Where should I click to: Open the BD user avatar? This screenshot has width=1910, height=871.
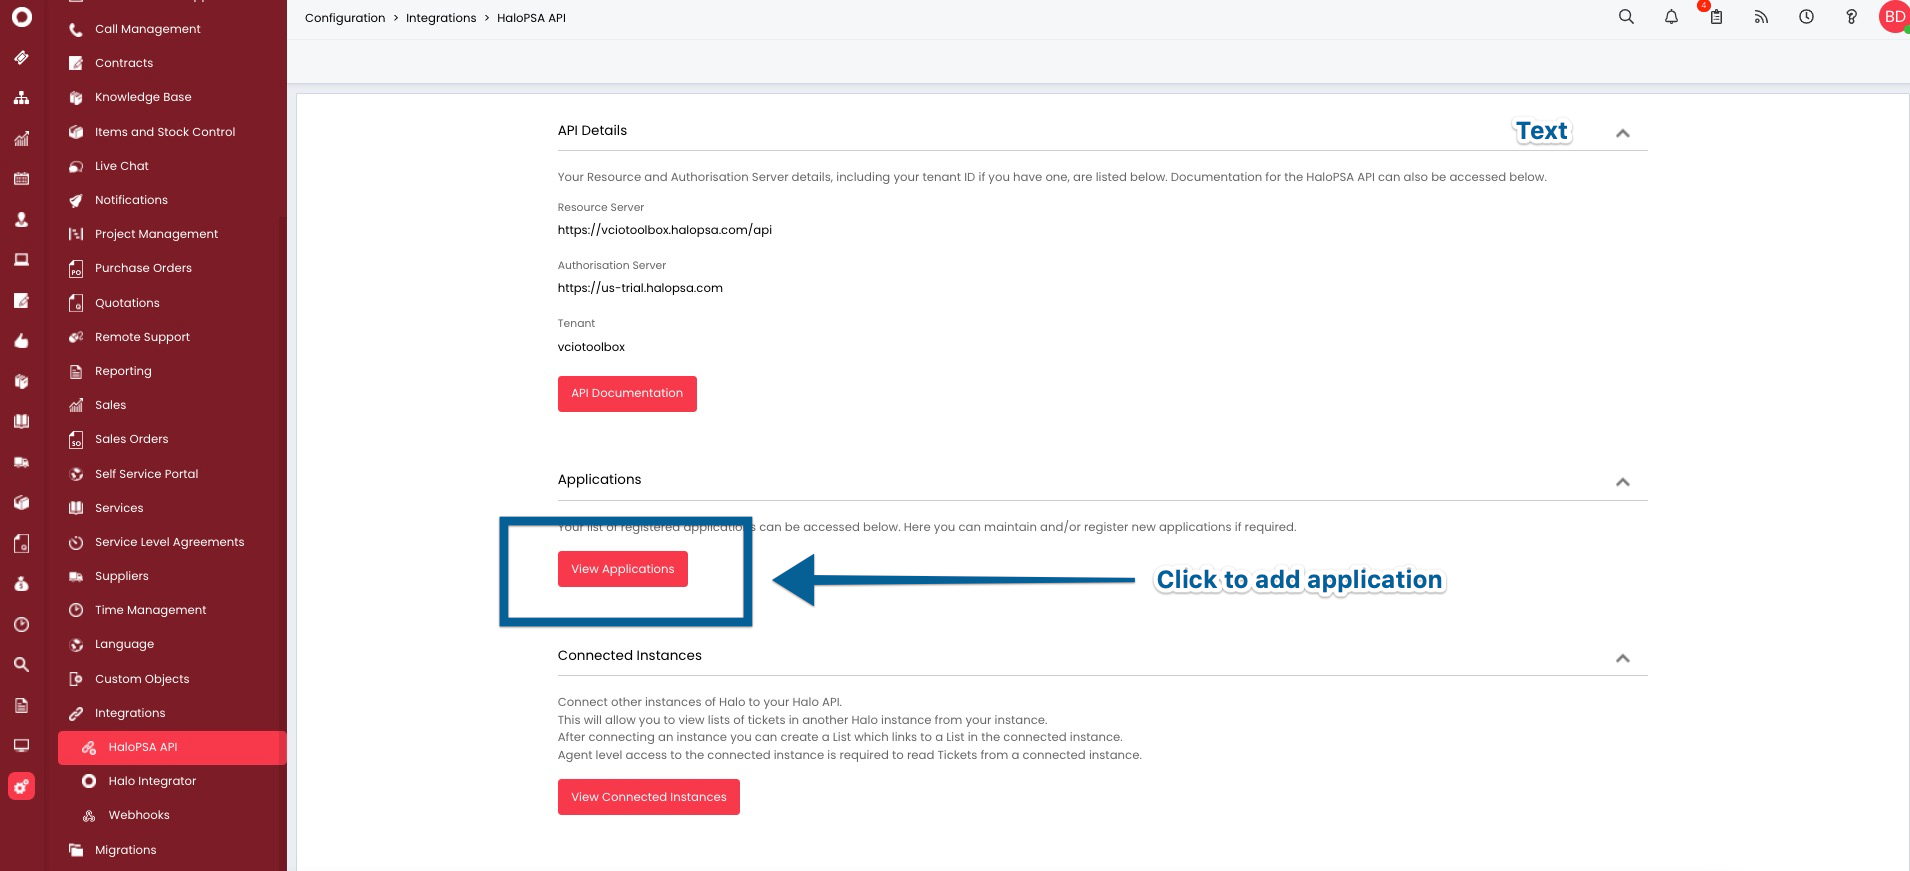click(1894, 17)
